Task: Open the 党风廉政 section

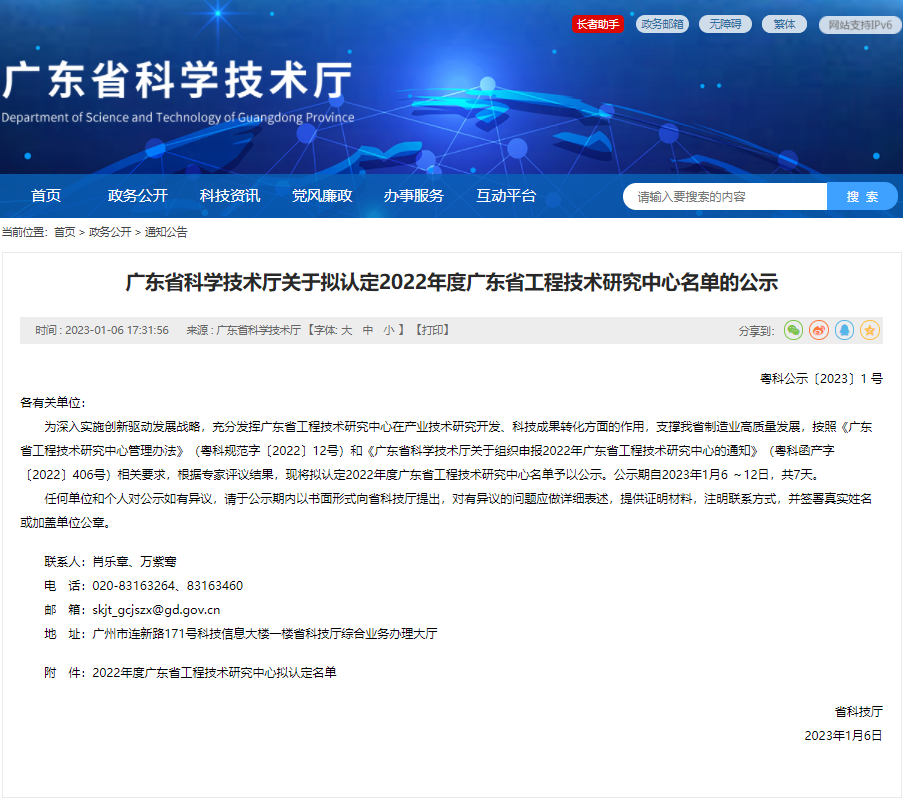Action: (321, 196)
